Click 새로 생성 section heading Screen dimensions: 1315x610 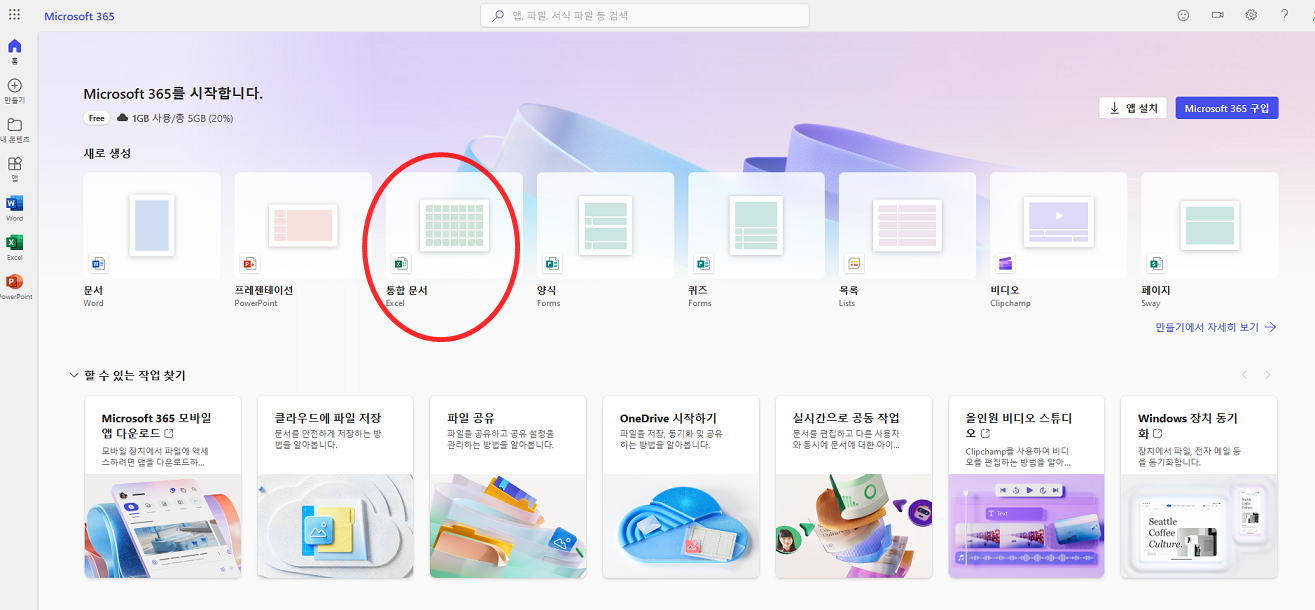[x=108, y=153]
